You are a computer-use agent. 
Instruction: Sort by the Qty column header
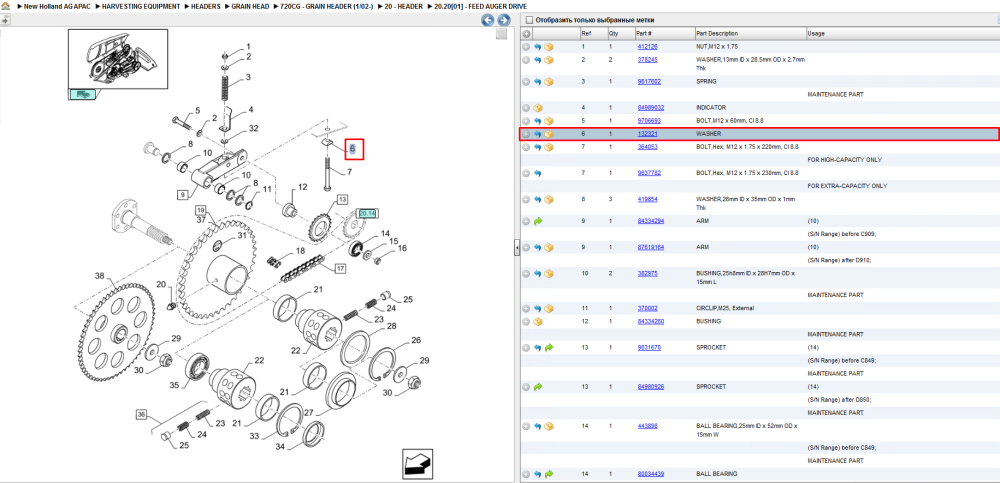(x=613, y=34)
